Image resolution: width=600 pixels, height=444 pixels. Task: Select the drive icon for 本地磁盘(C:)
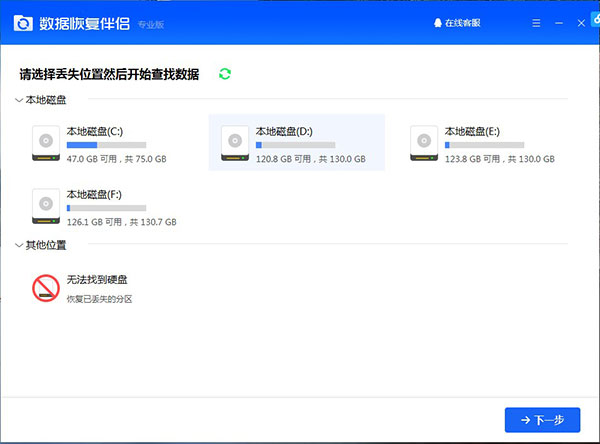click(x=46, y=143)
